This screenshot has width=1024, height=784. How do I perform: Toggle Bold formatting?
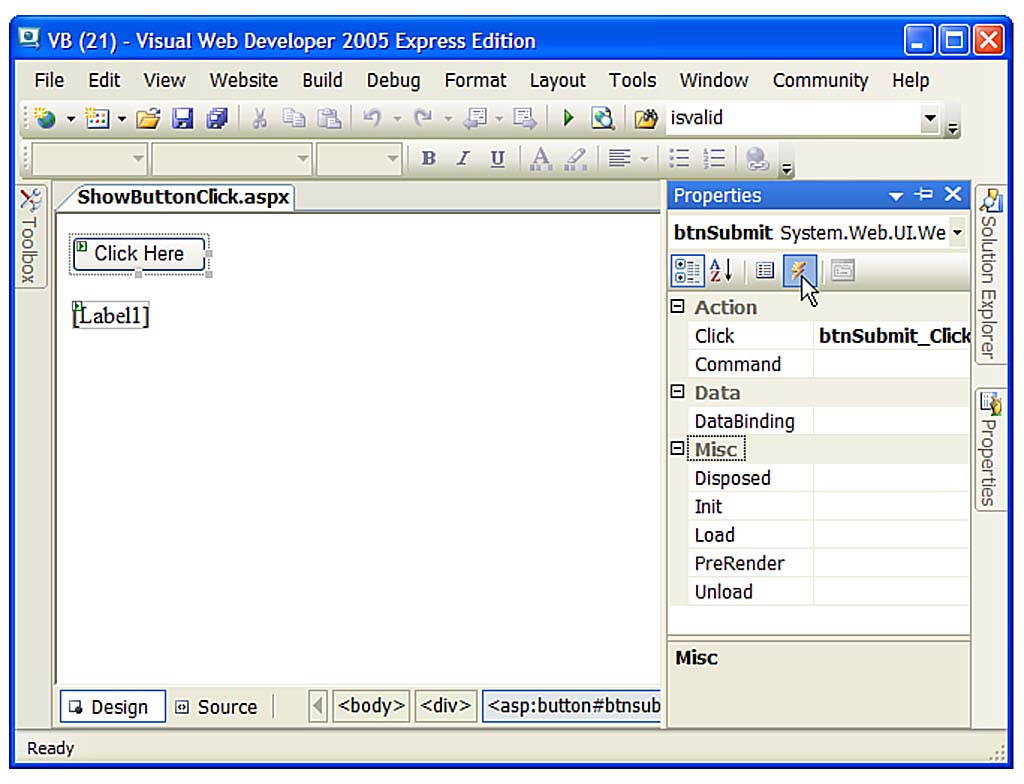(x=428, y=158)
